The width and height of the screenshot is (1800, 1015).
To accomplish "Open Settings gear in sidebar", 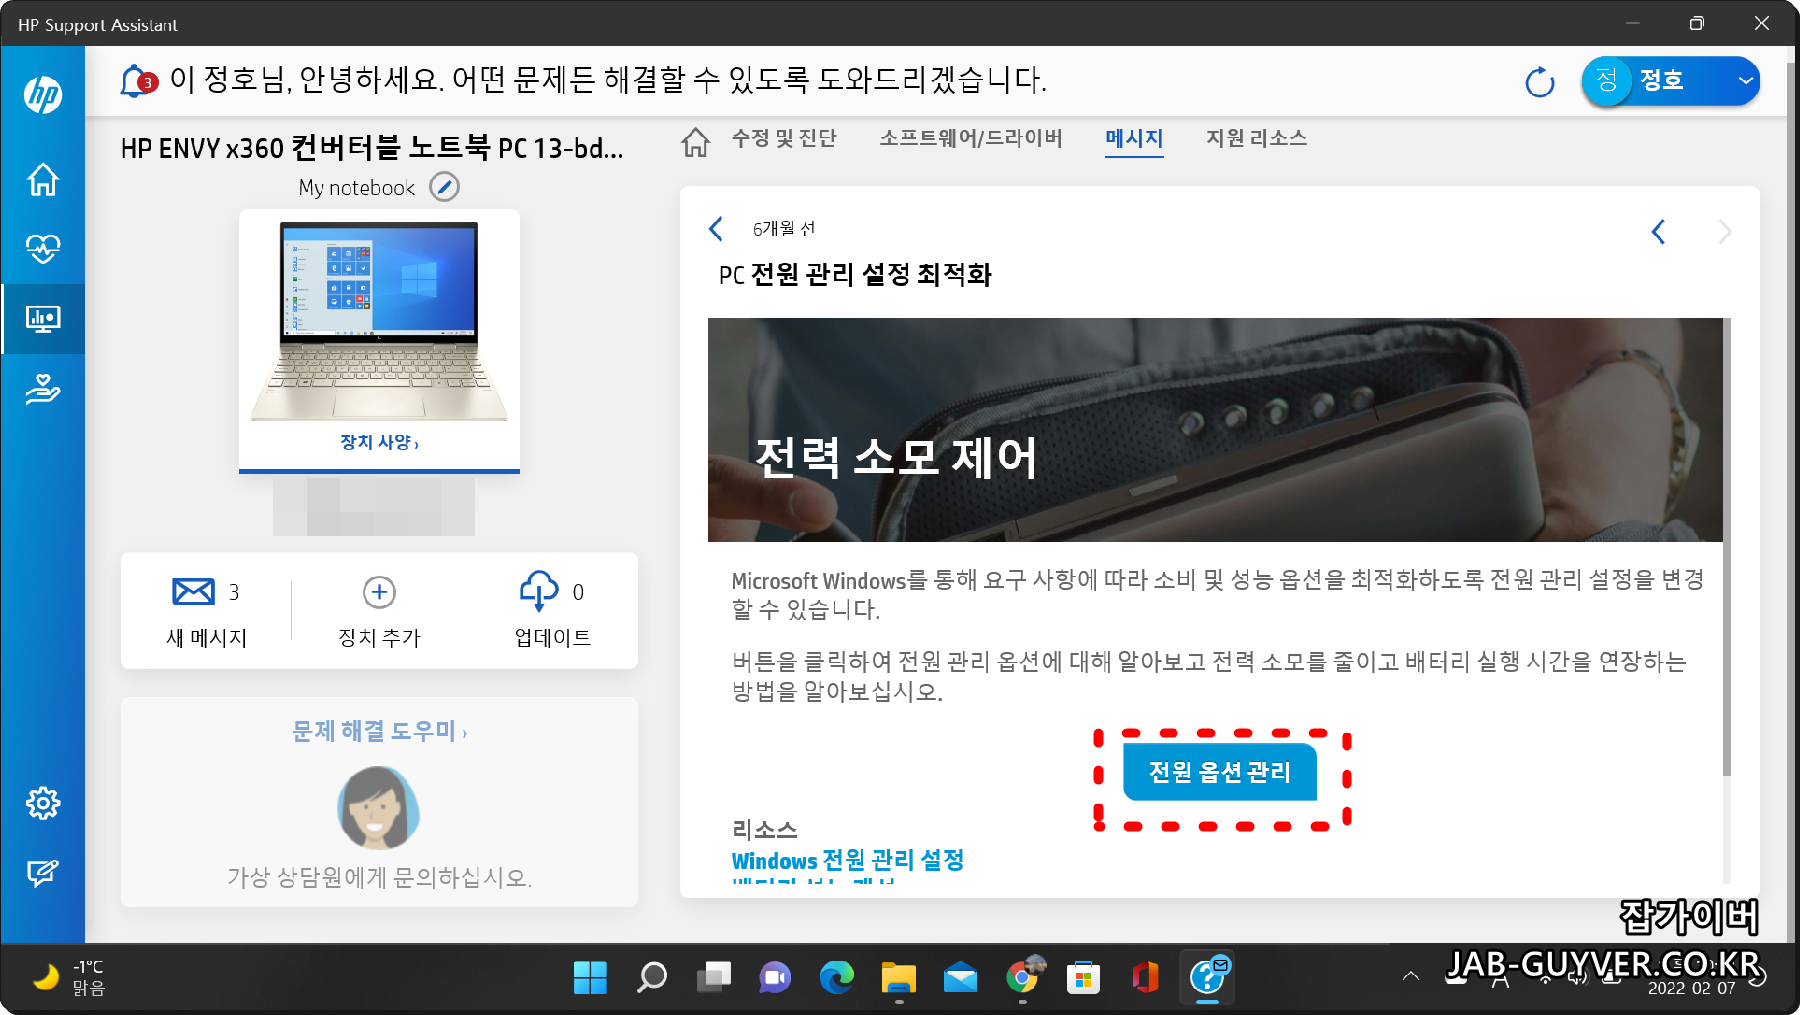I will click(43, 803).
